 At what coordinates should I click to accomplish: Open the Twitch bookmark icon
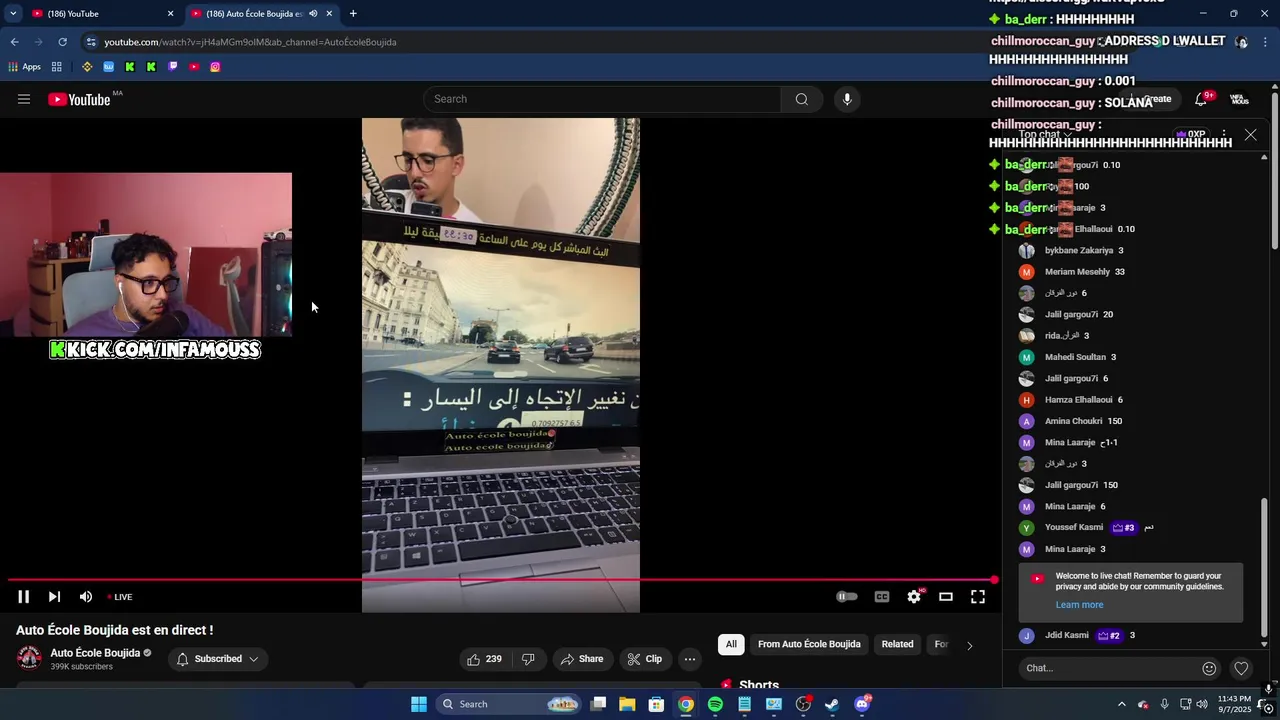(x=173, y=67)
